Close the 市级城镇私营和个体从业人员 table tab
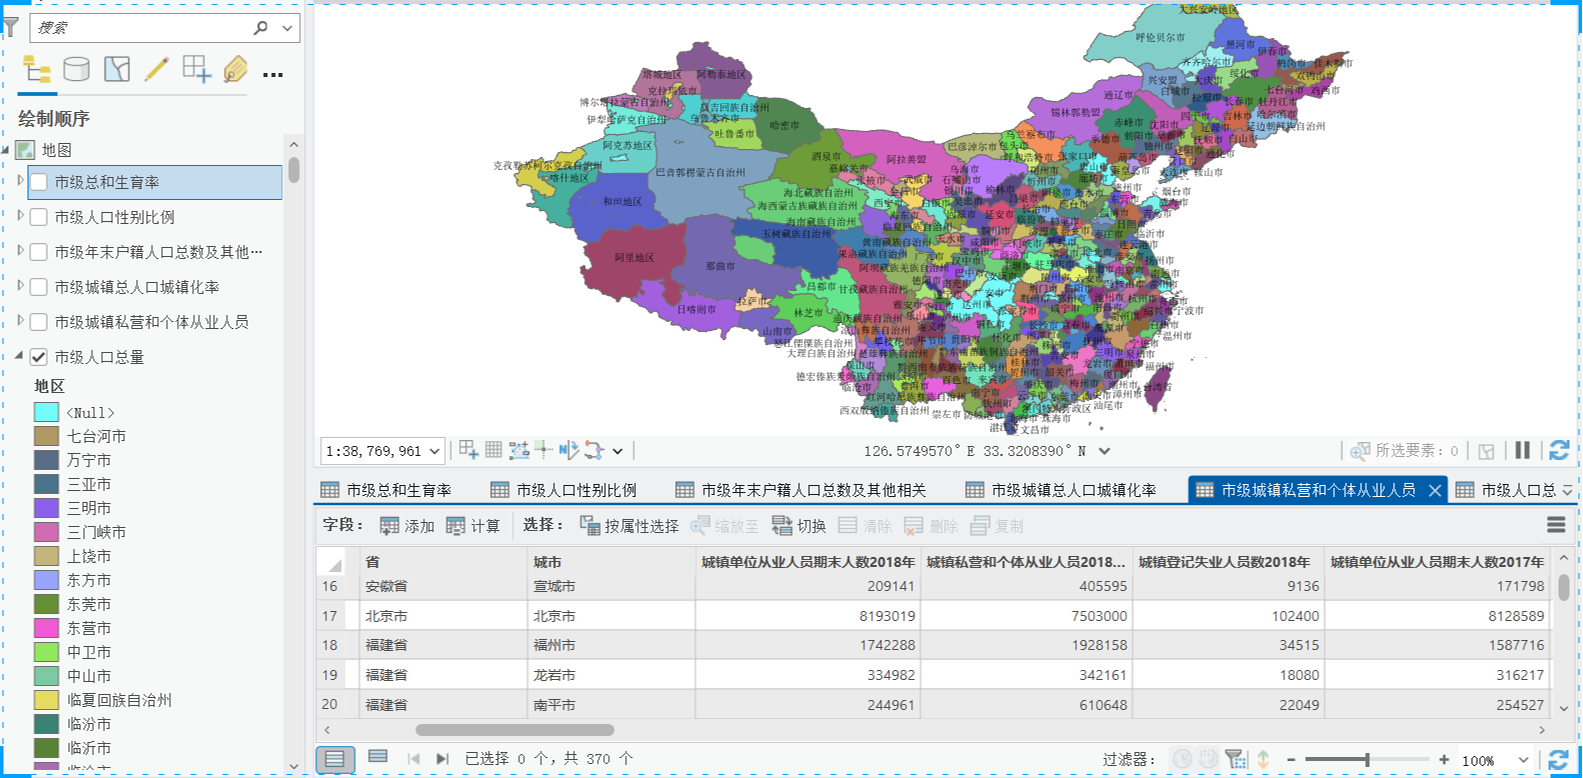 [x=1435, y=490]
